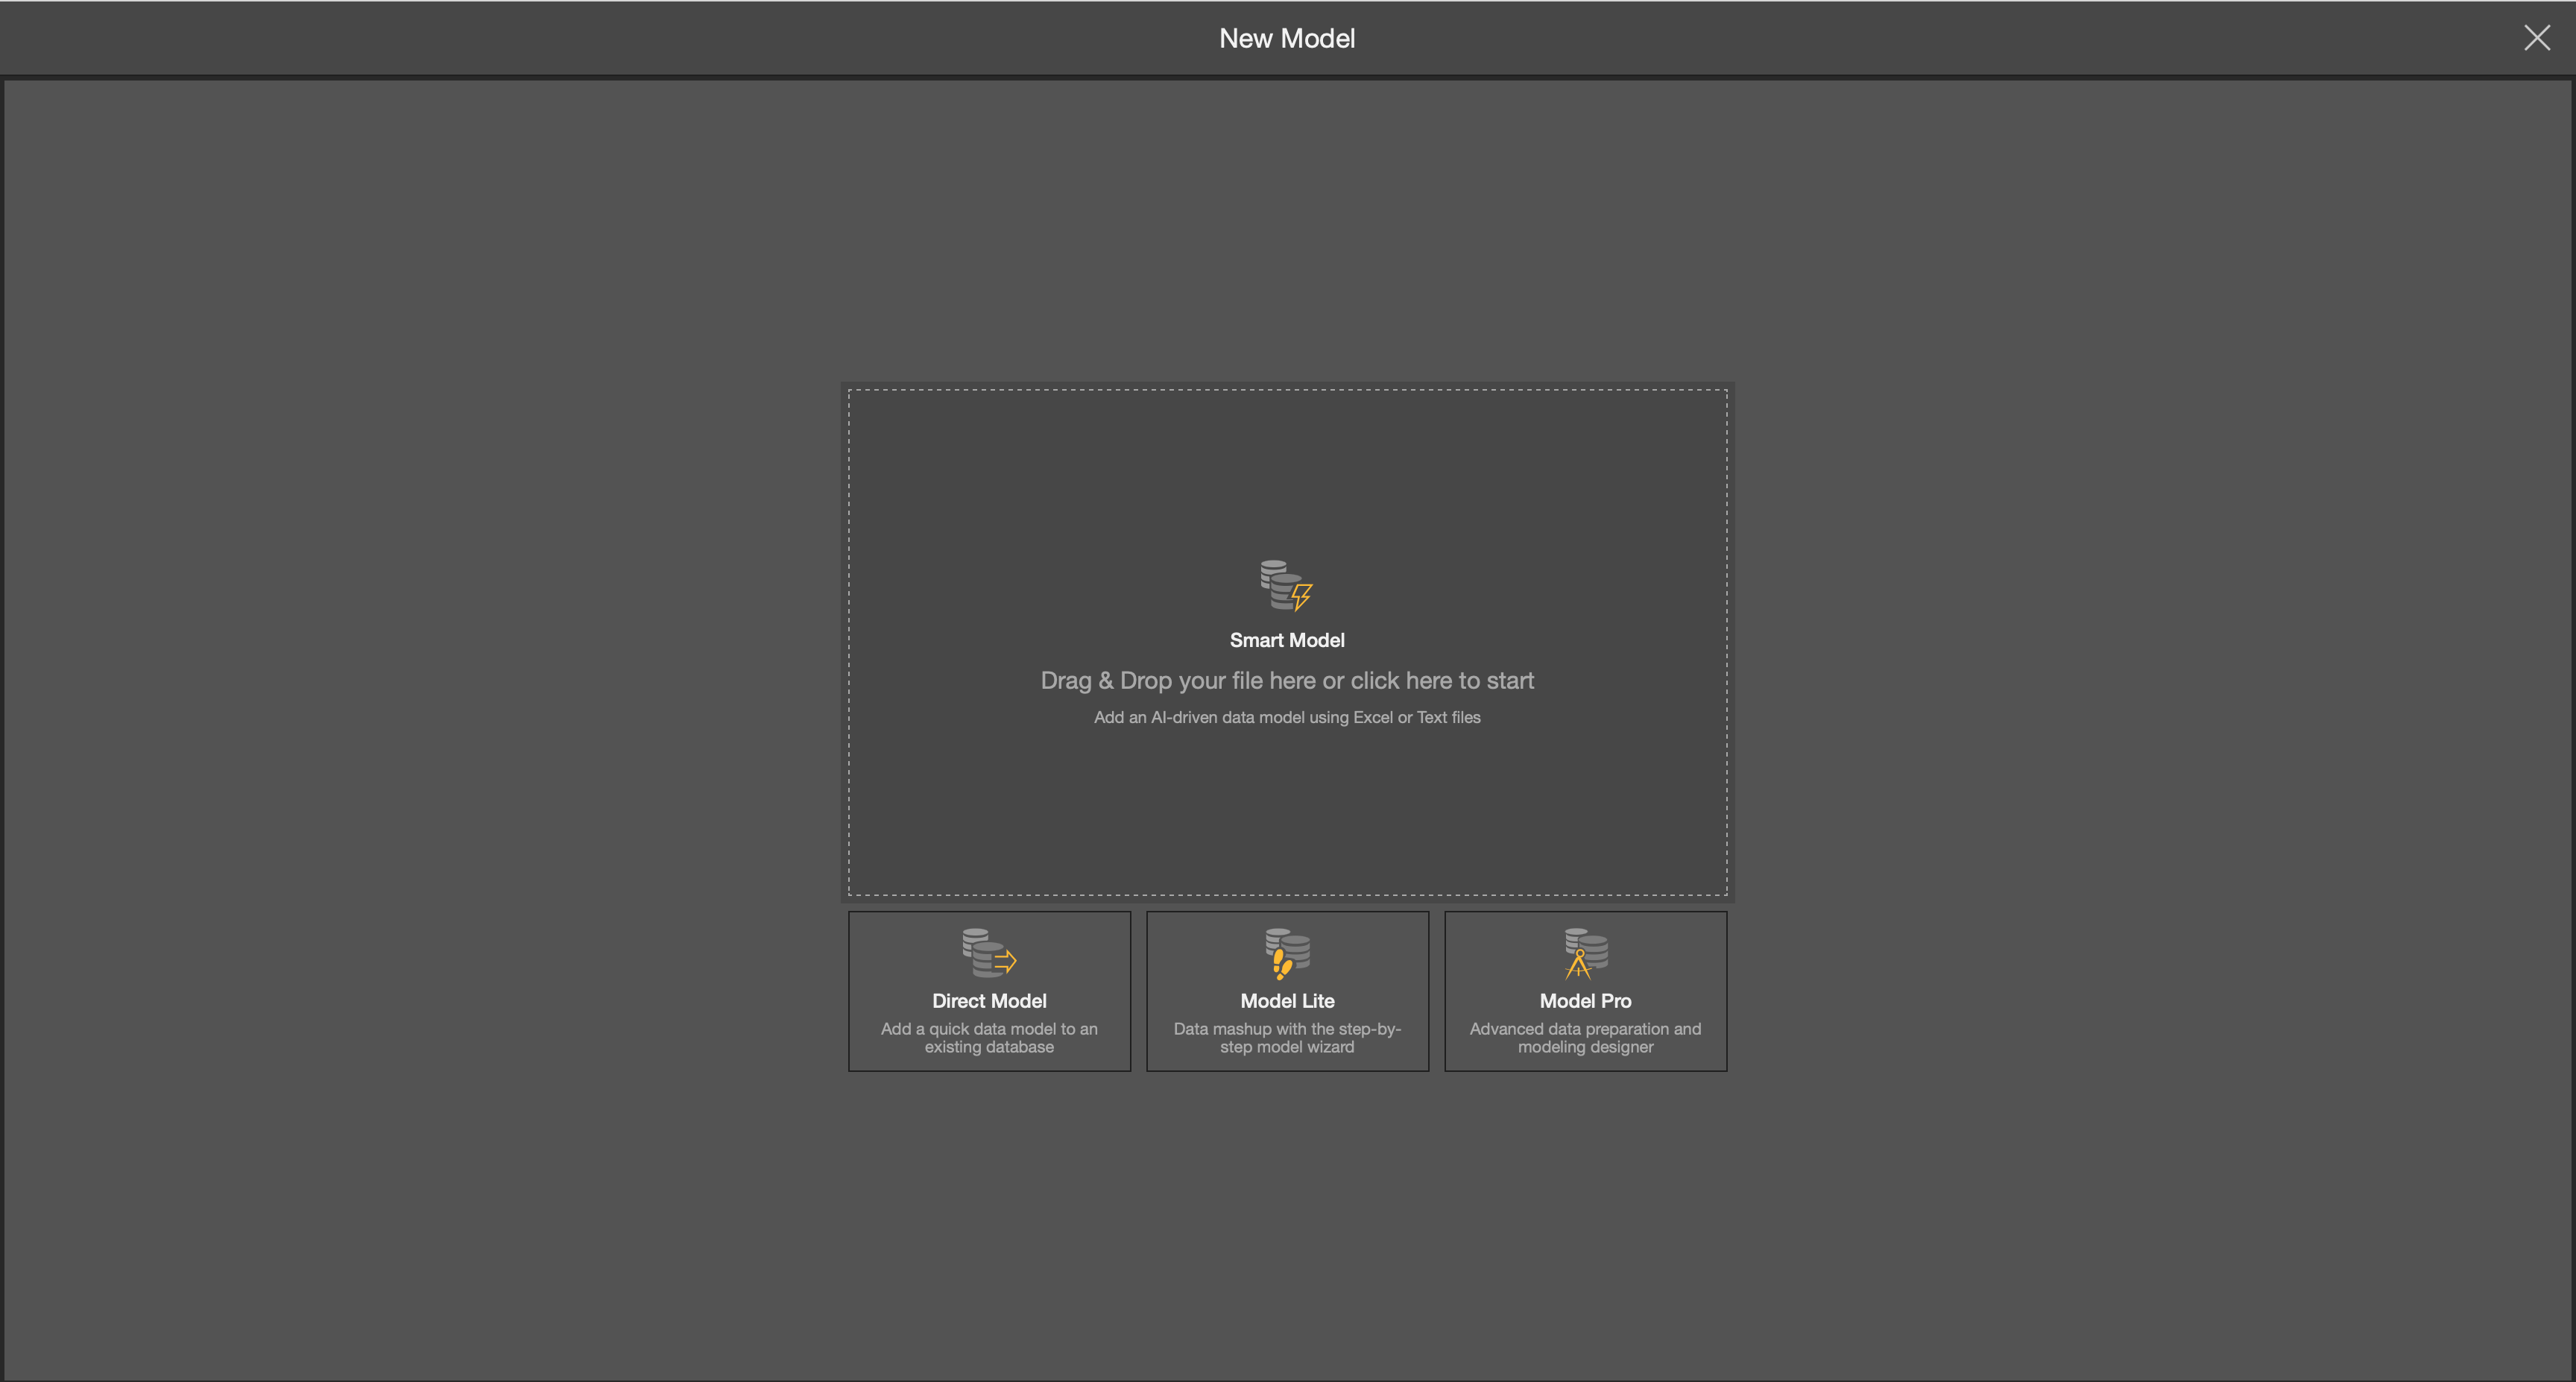Select the Model Pro heading
The width and height of the screenshot is (2576, 1382).
[x=1585, y=1001]
